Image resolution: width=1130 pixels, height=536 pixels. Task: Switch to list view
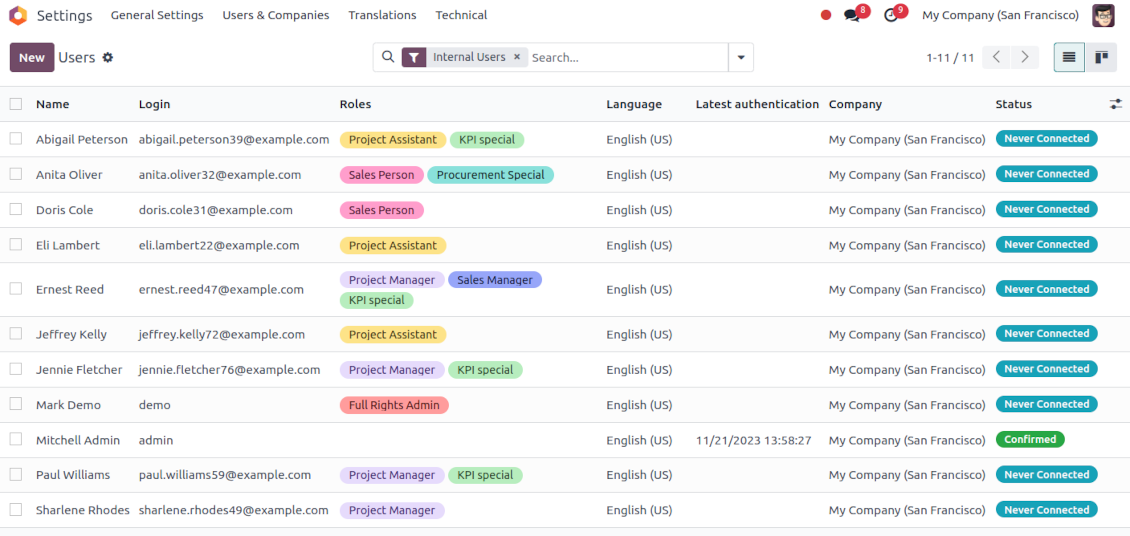1069,58
